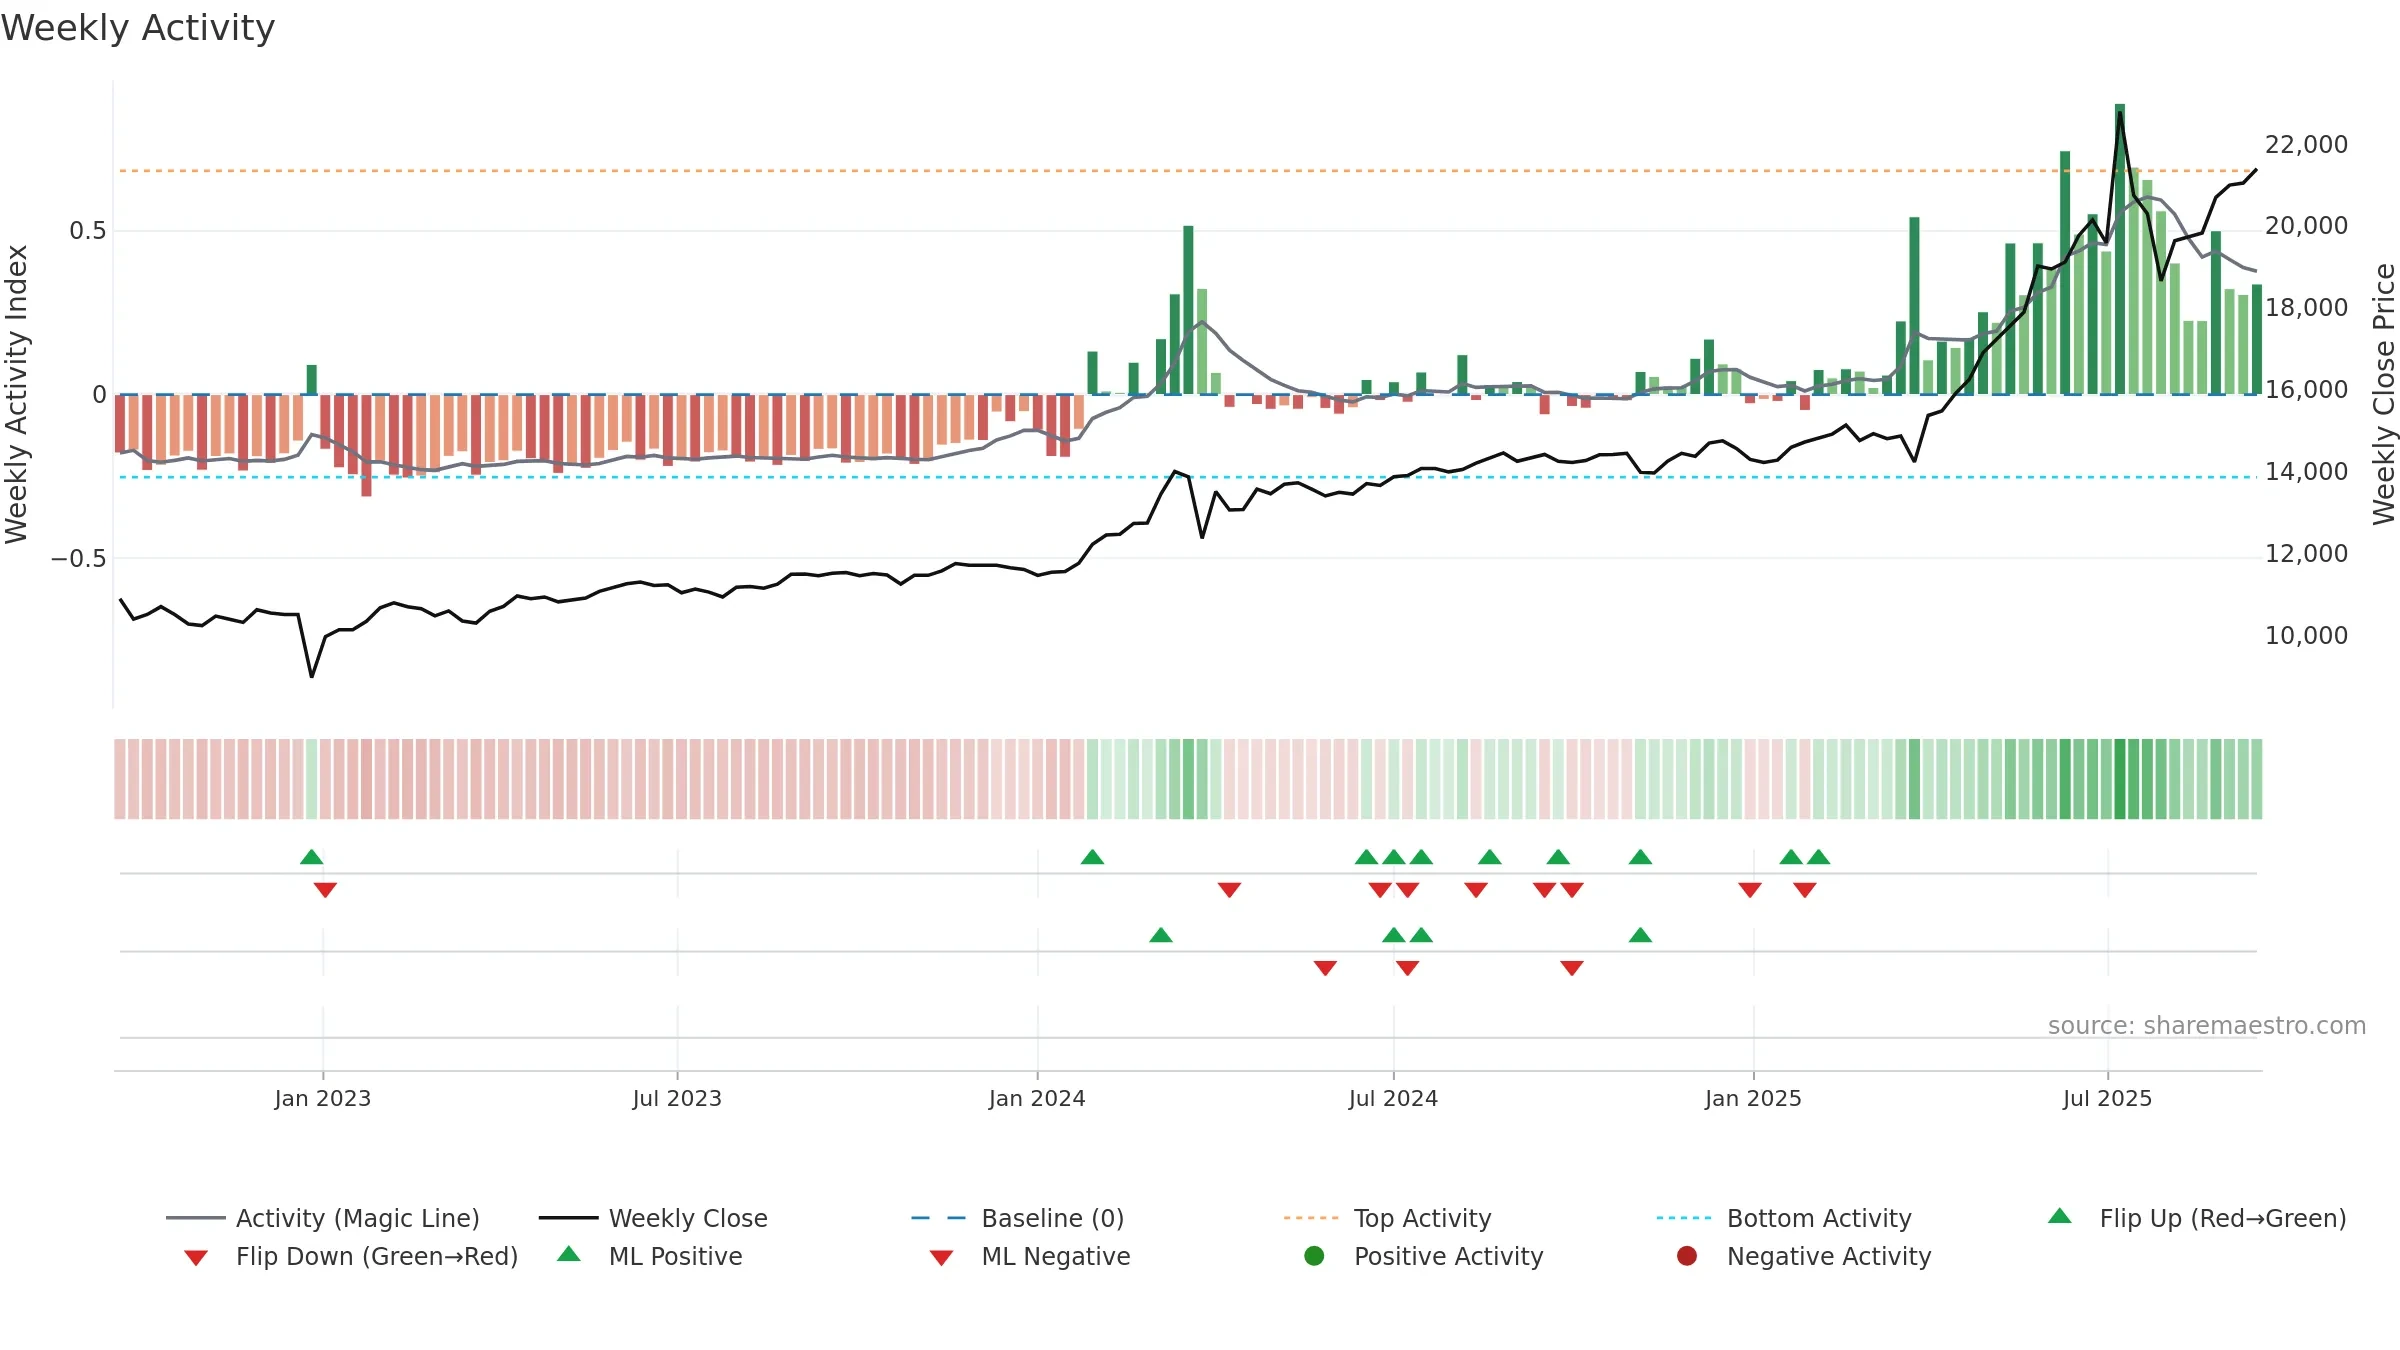This screenshot has height=1350, width=2400.
Task: Click the '18,000' price axis label
Action: coord(2306,308)
